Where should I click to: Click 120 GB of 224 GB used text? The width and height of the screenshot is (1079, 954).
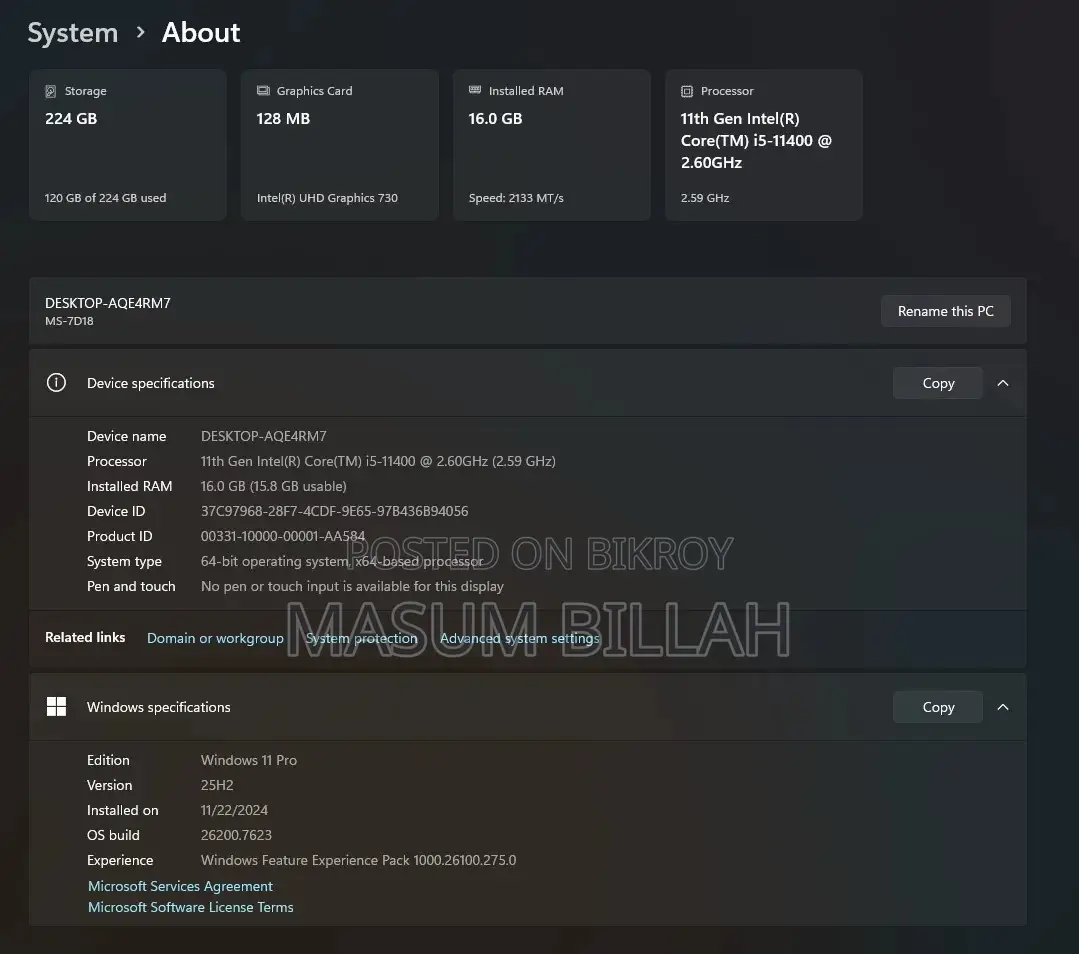(105, 198)
